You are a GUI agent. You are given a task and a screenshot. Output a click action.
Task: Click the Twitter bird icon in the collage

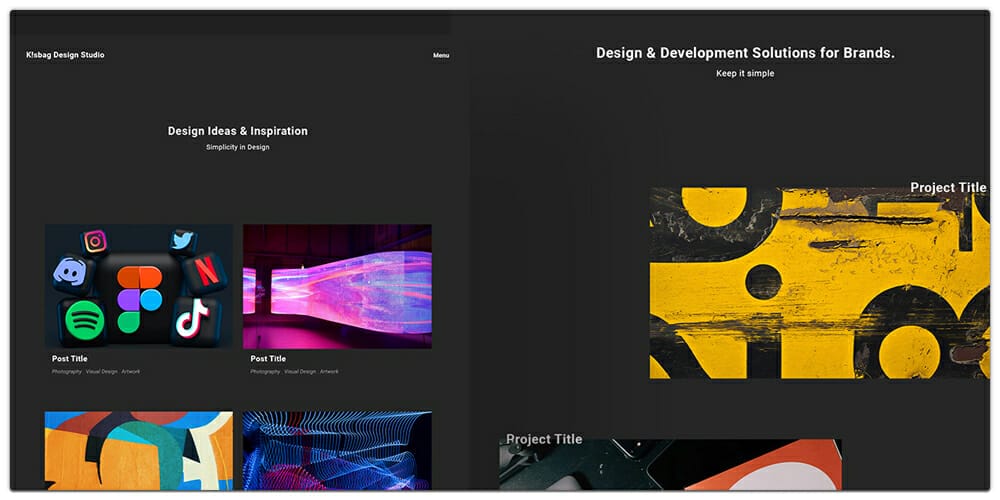(x=182, y=240)
